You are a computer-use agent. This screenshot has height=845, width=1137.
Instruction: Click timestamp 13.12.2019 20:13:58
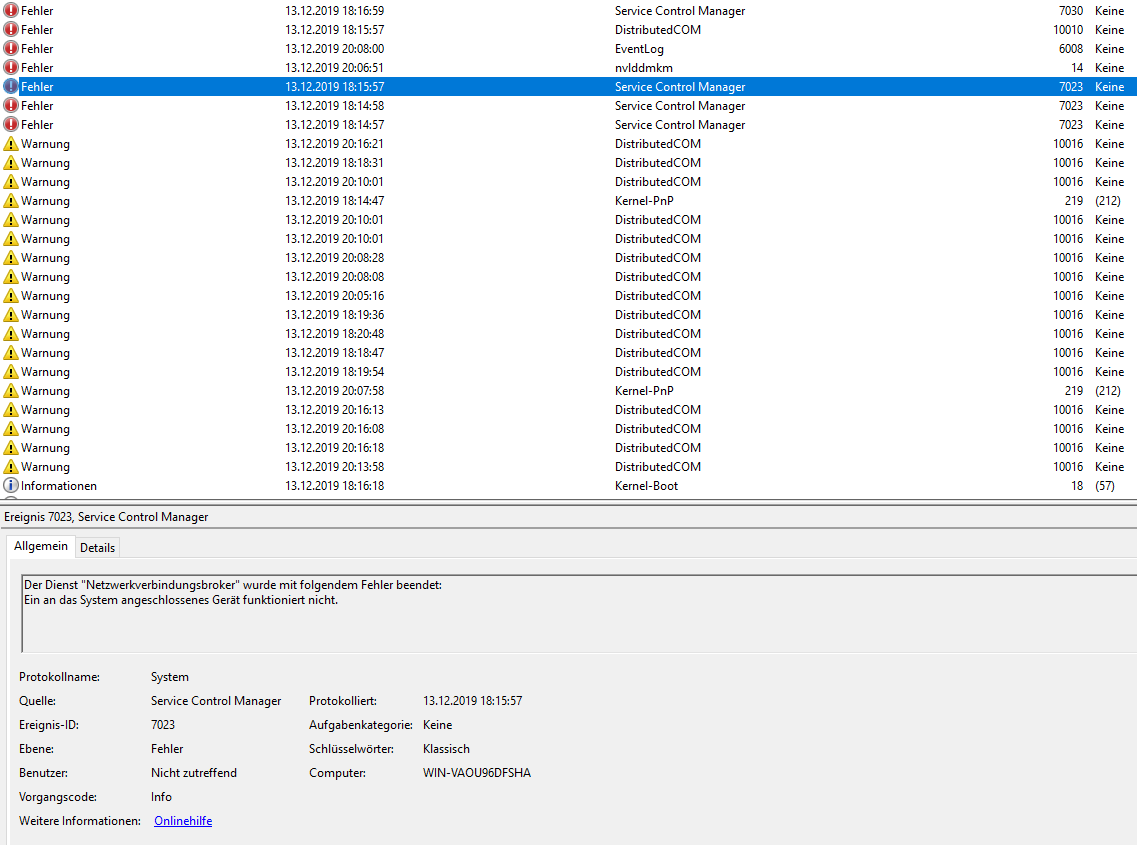pos(334,466)
